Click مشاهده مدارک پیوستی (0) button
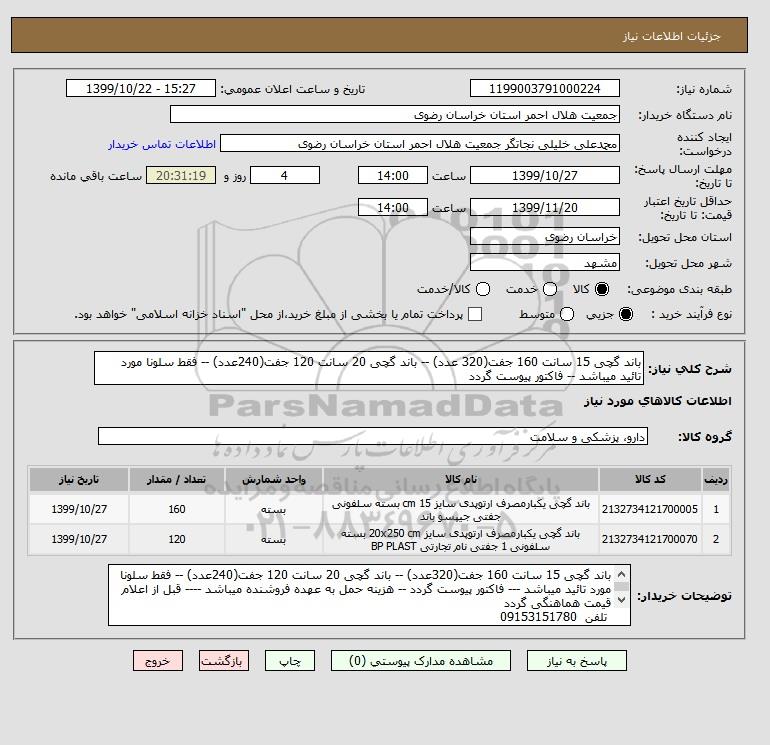Image resolution: width=770 pixels, height=745 pixels. 421,661
